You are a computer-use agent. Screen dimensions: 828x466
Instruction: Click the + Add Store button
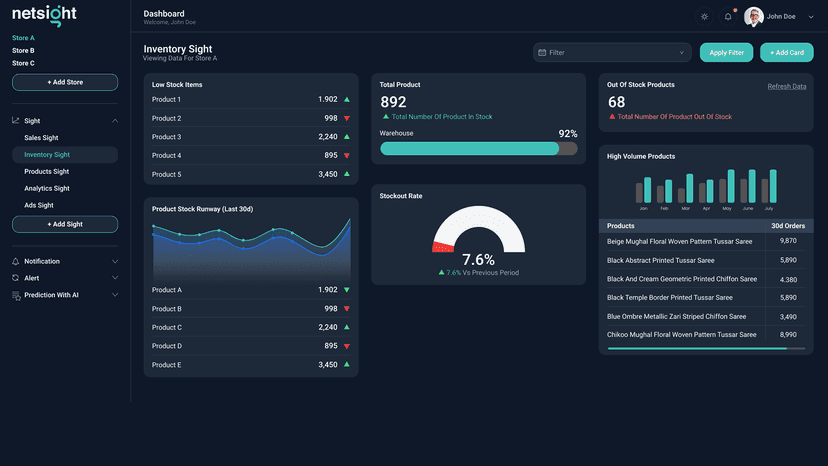[65, 82]
